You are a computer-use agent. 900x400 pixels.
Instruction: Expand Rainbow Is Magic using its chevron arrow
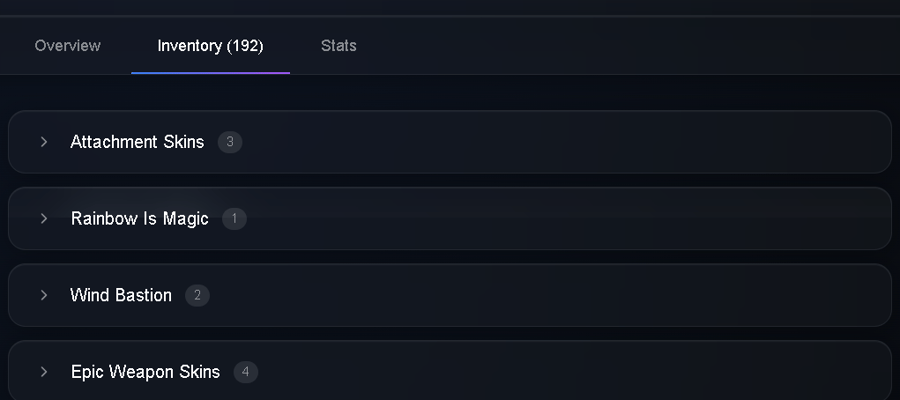coord(44,219)
